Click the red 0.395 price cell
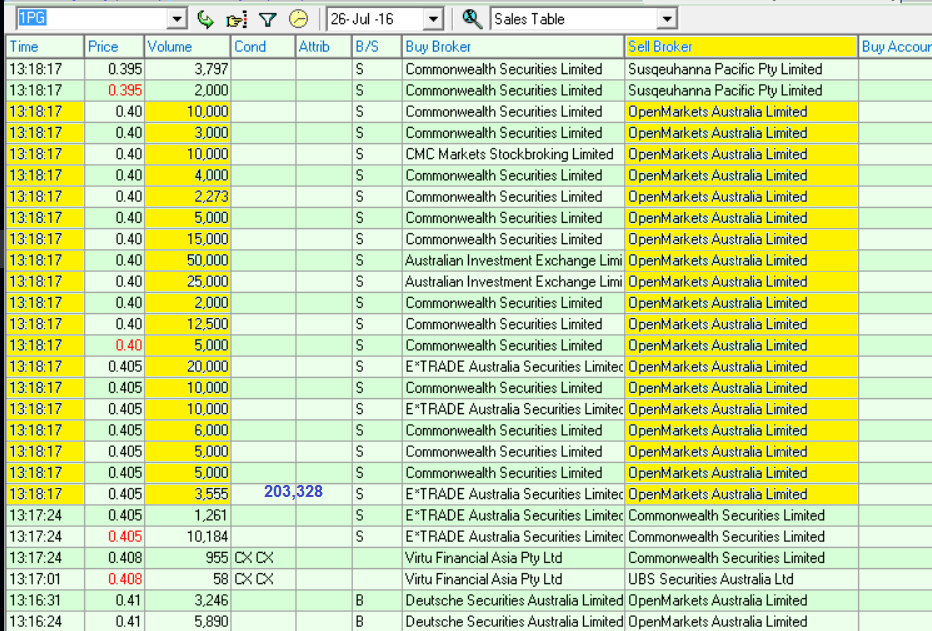Screen dimensions: 932x631 (x=114, y=90)
